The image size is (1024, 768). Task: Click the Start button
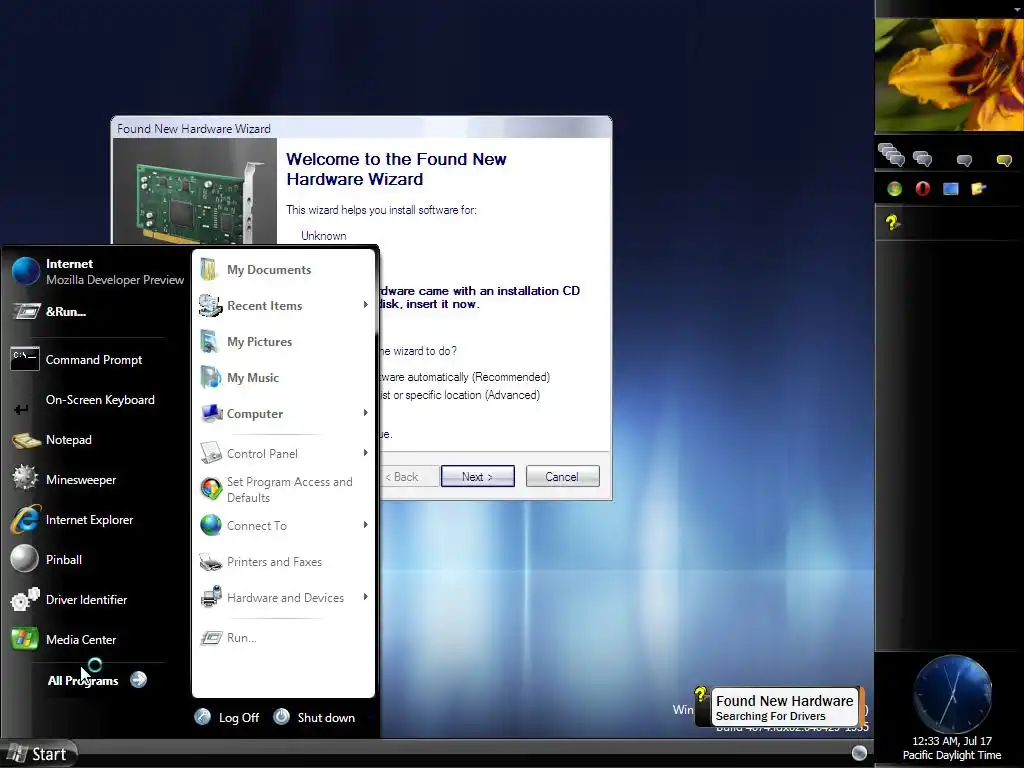tap(39, 754)
